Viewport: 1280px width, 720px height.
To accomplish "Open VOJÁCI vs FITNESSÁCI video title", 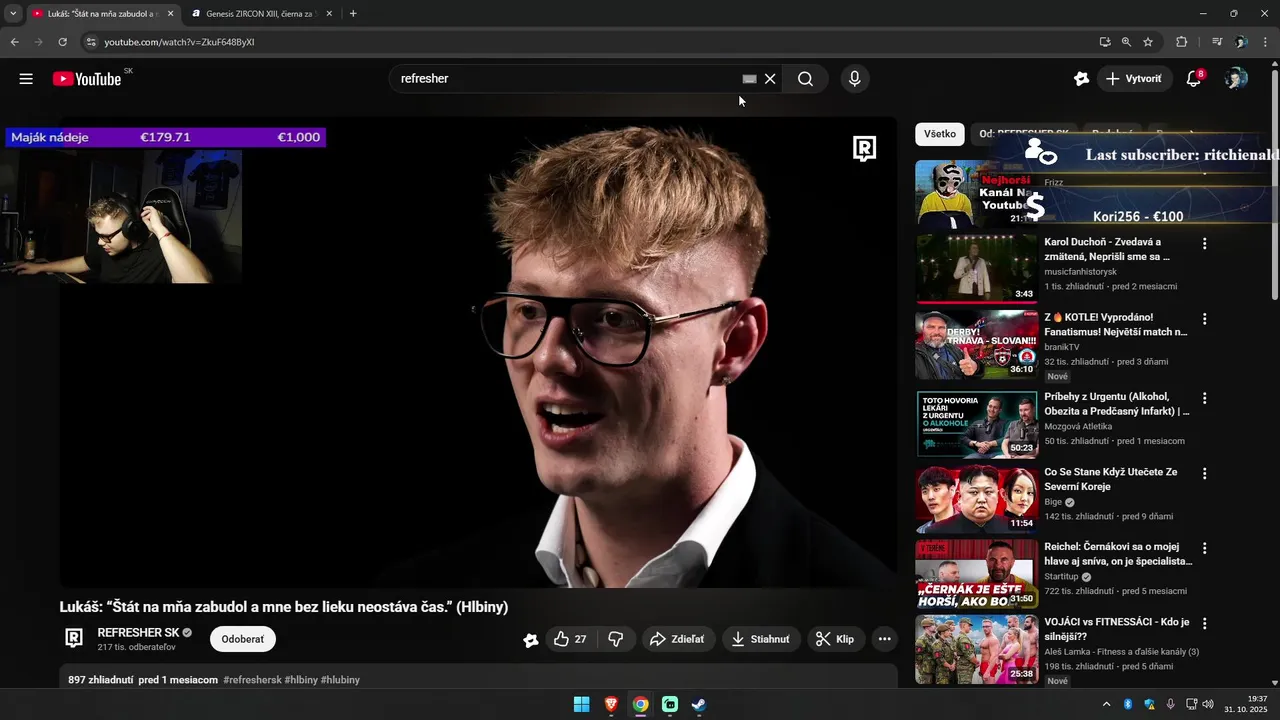I will (x=1117, y=629).
